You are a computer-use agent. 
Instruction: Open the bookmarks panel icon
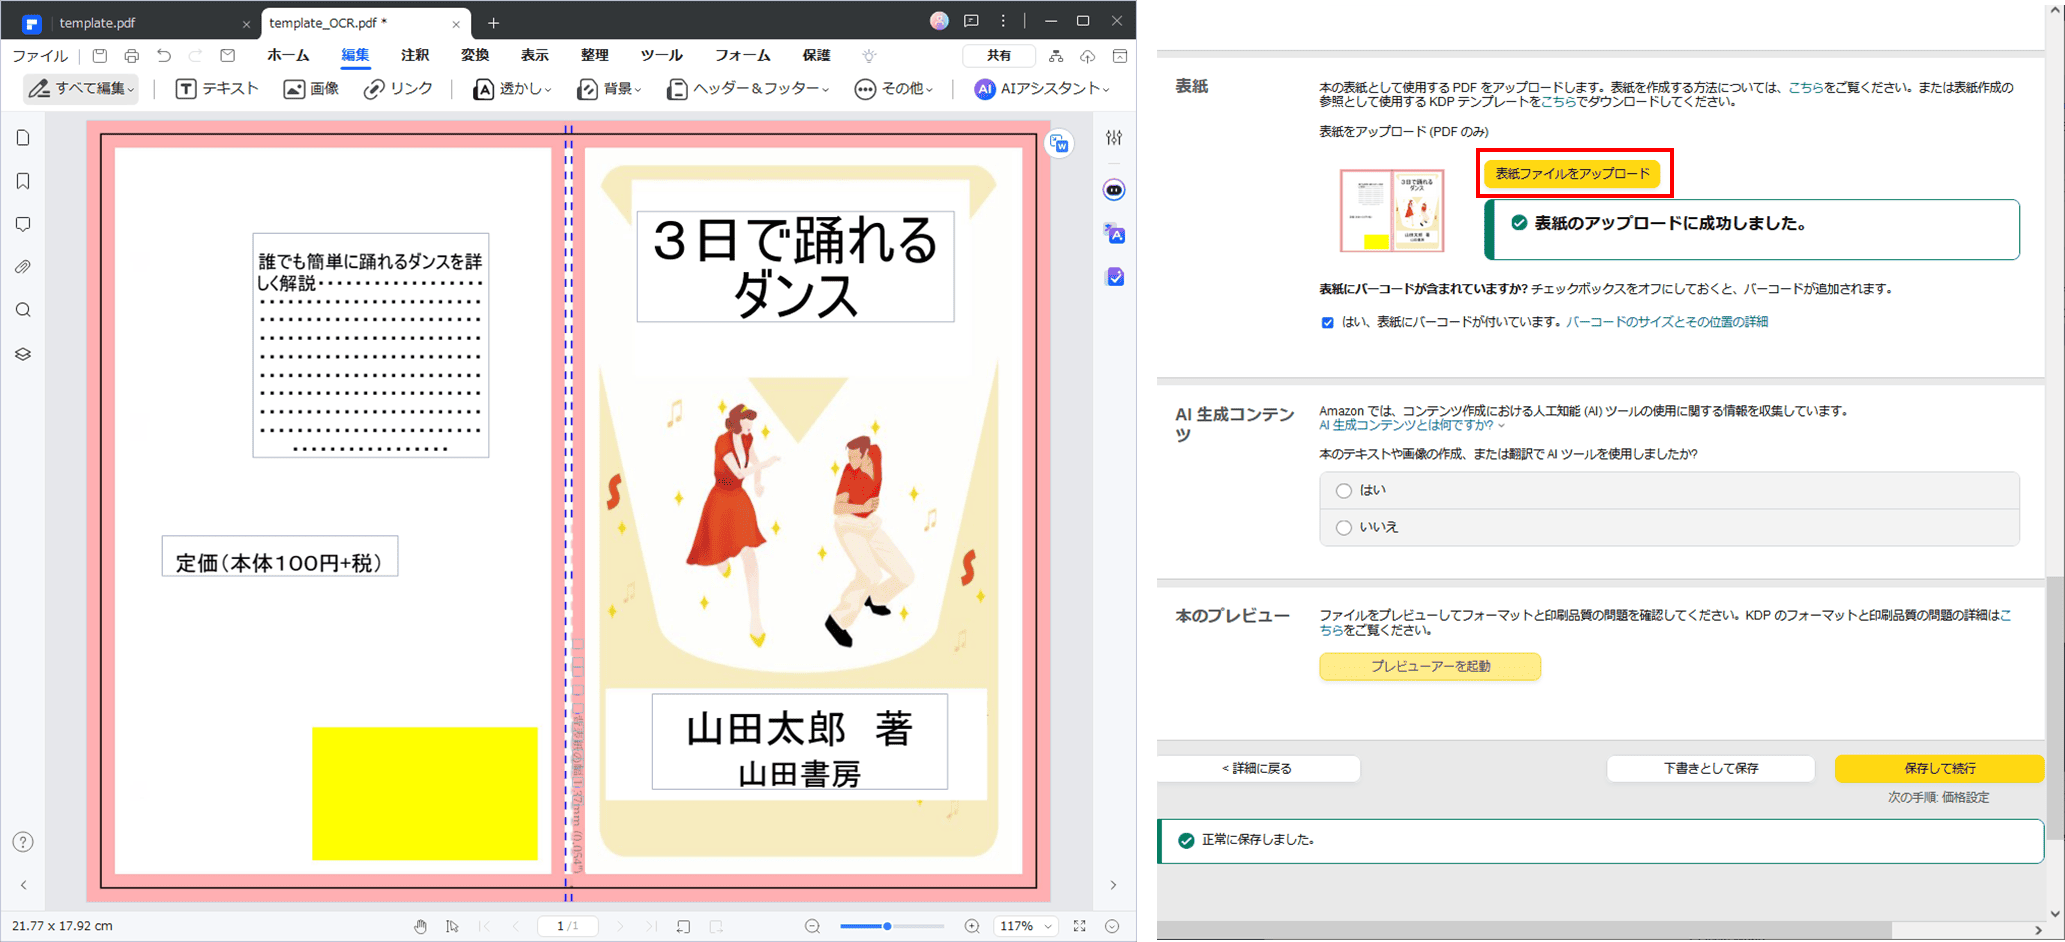23,181
